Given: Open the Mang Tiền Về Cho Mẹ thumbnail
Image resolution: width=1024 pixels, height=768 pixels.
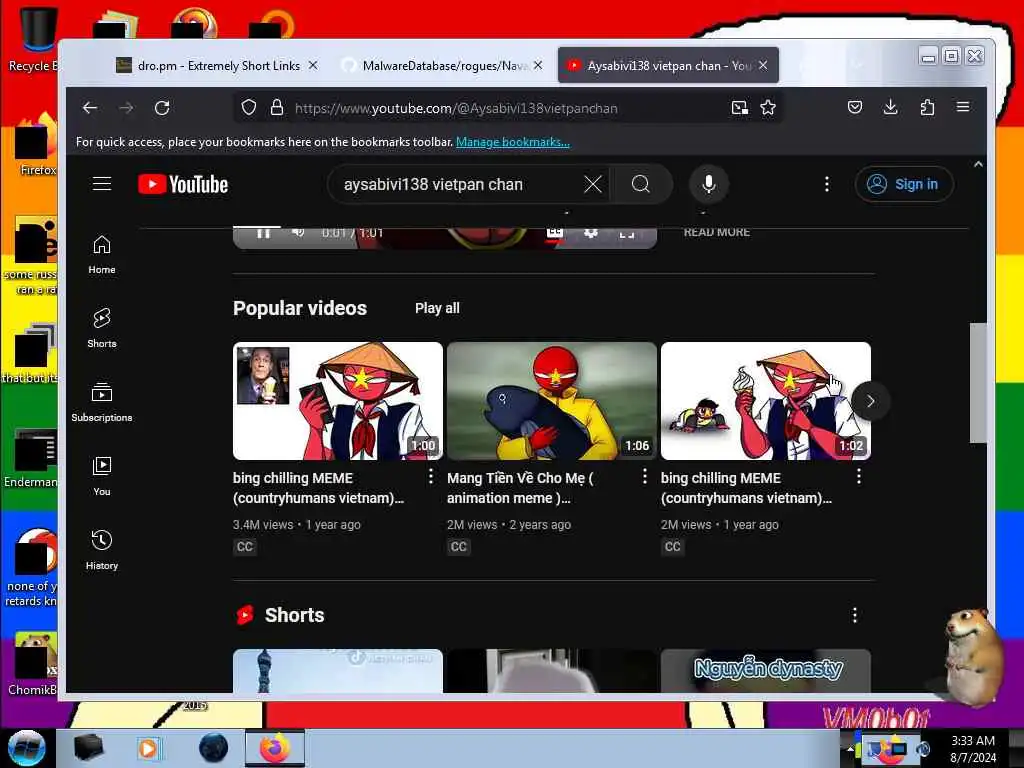Looking at the screenshot, I should 552,401.
